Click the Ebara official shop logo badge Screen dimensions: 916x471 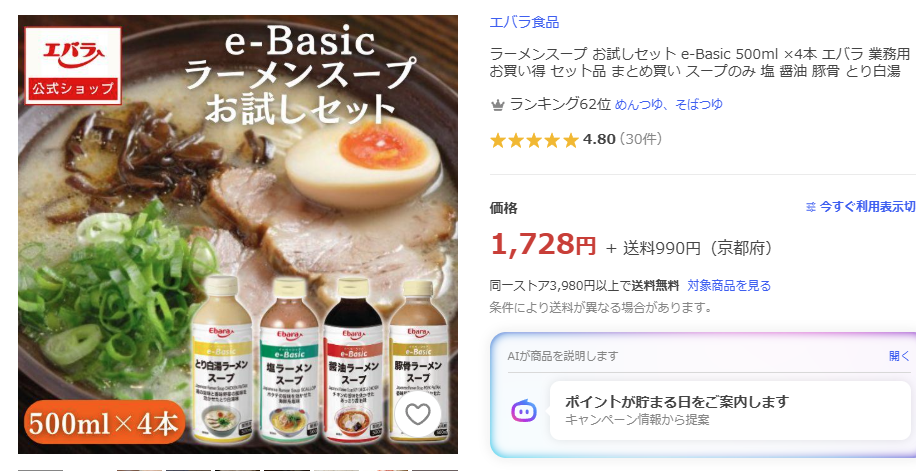coord(73,65)
